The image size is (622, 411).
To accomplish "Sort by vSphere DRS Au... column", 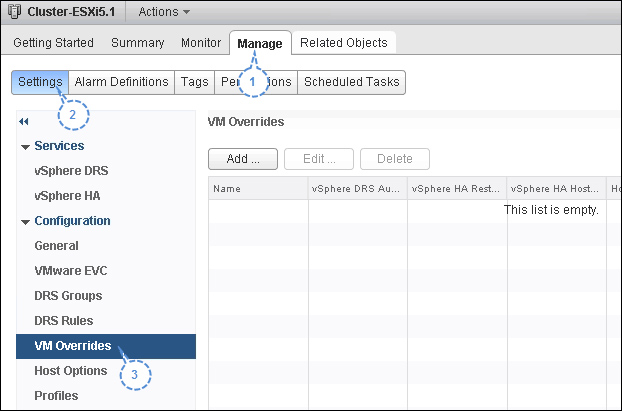I will [358, 188].
